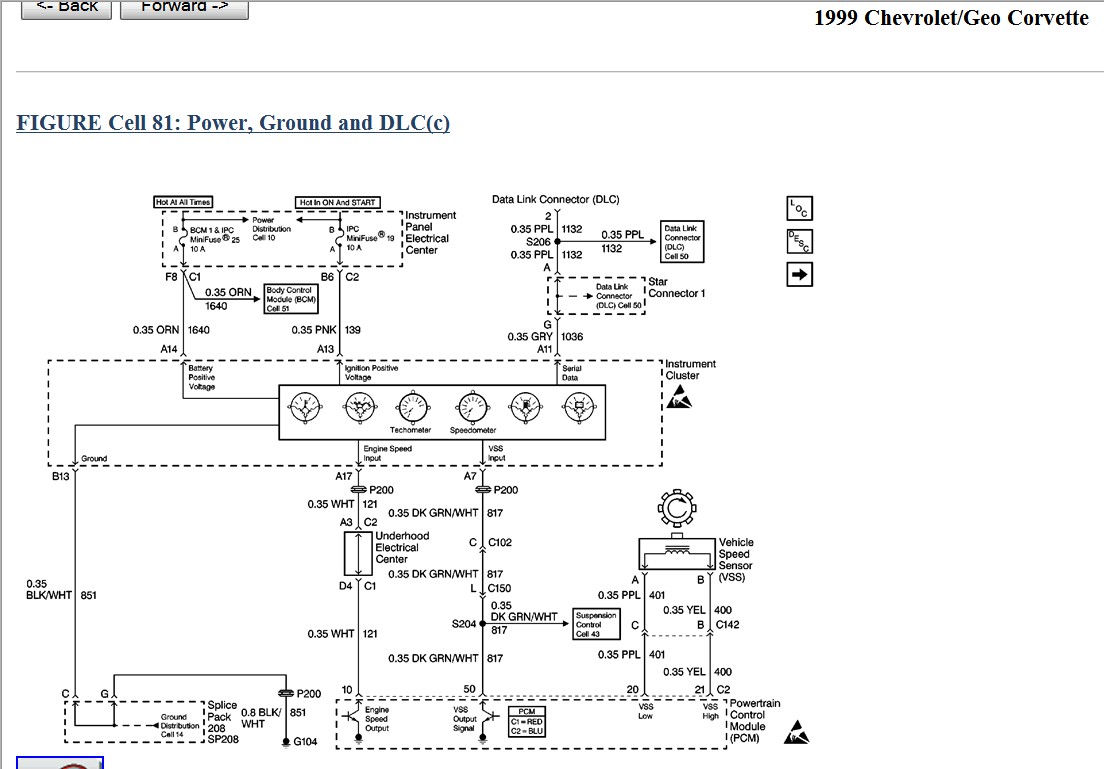Screen dimensions: 1104x769
Task: Click the LOC location icon
Action: tap(799, 208)
